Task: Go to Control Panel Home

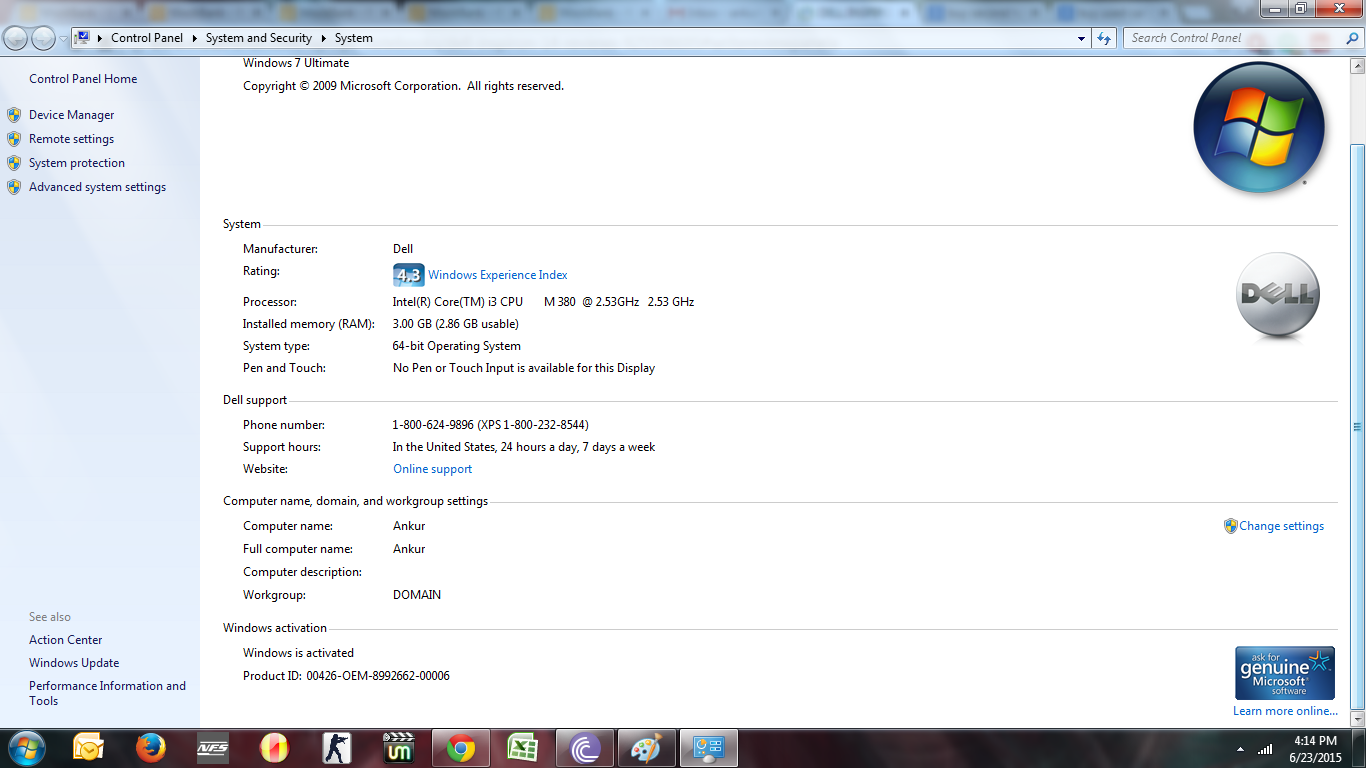Action: point(83,79)
